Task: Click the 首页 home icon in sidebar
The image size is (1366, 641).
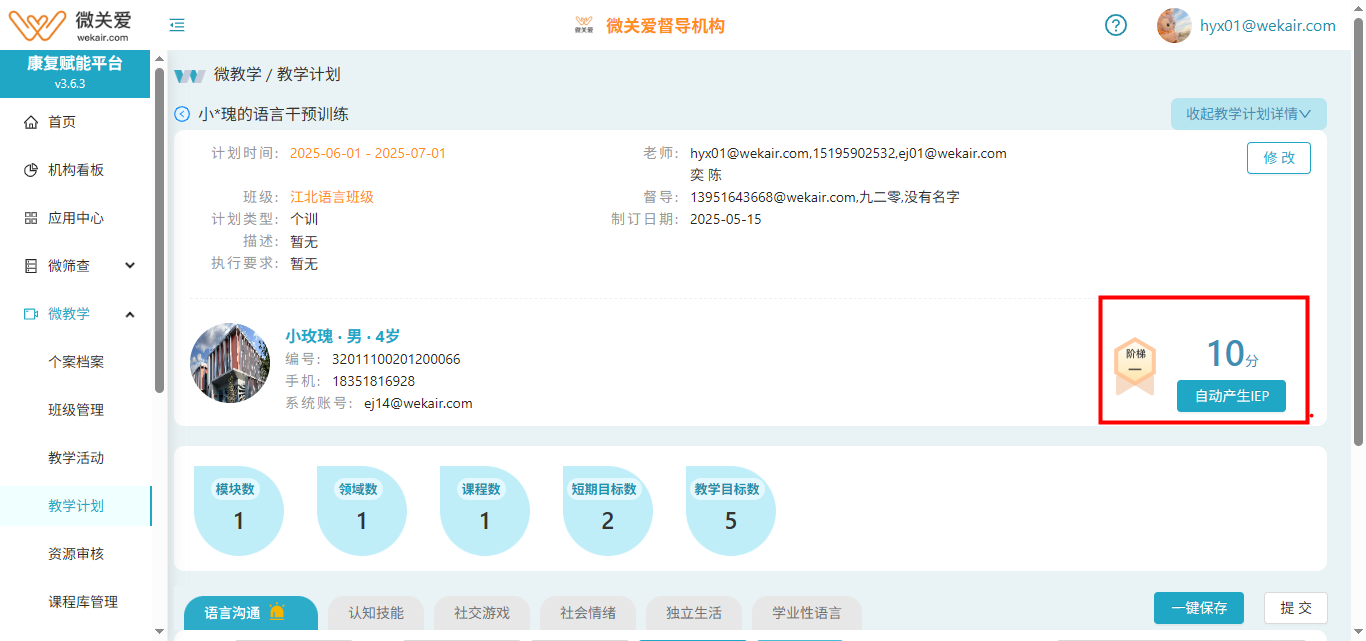Action: 31,122
